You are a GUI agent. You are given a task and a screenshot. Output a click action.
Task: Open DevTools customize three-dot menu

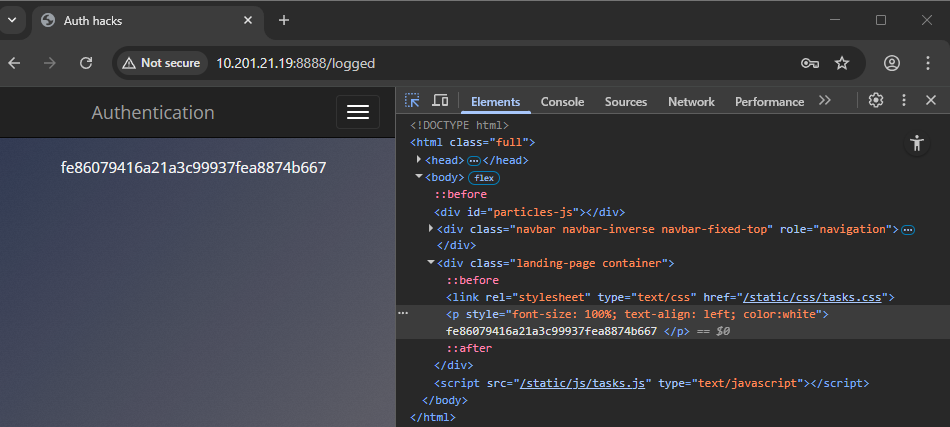[x=904, y=101]
